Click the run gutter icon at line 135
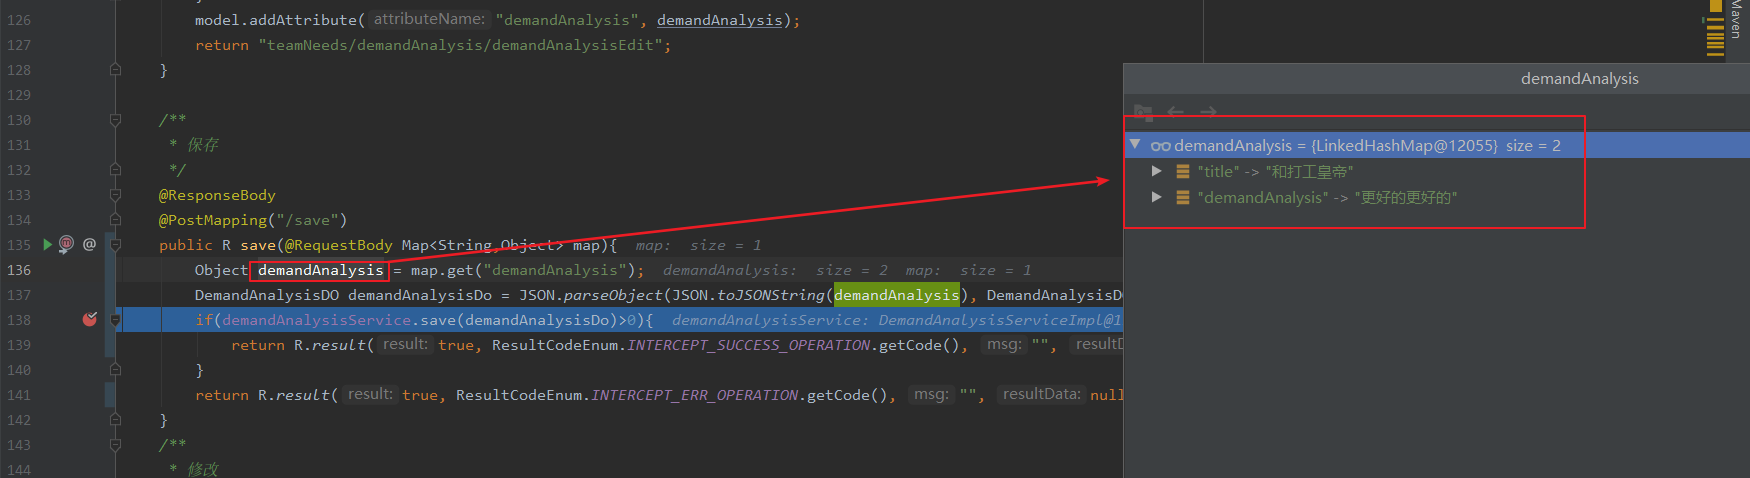 pyautogui.click(x=47, y=244)
